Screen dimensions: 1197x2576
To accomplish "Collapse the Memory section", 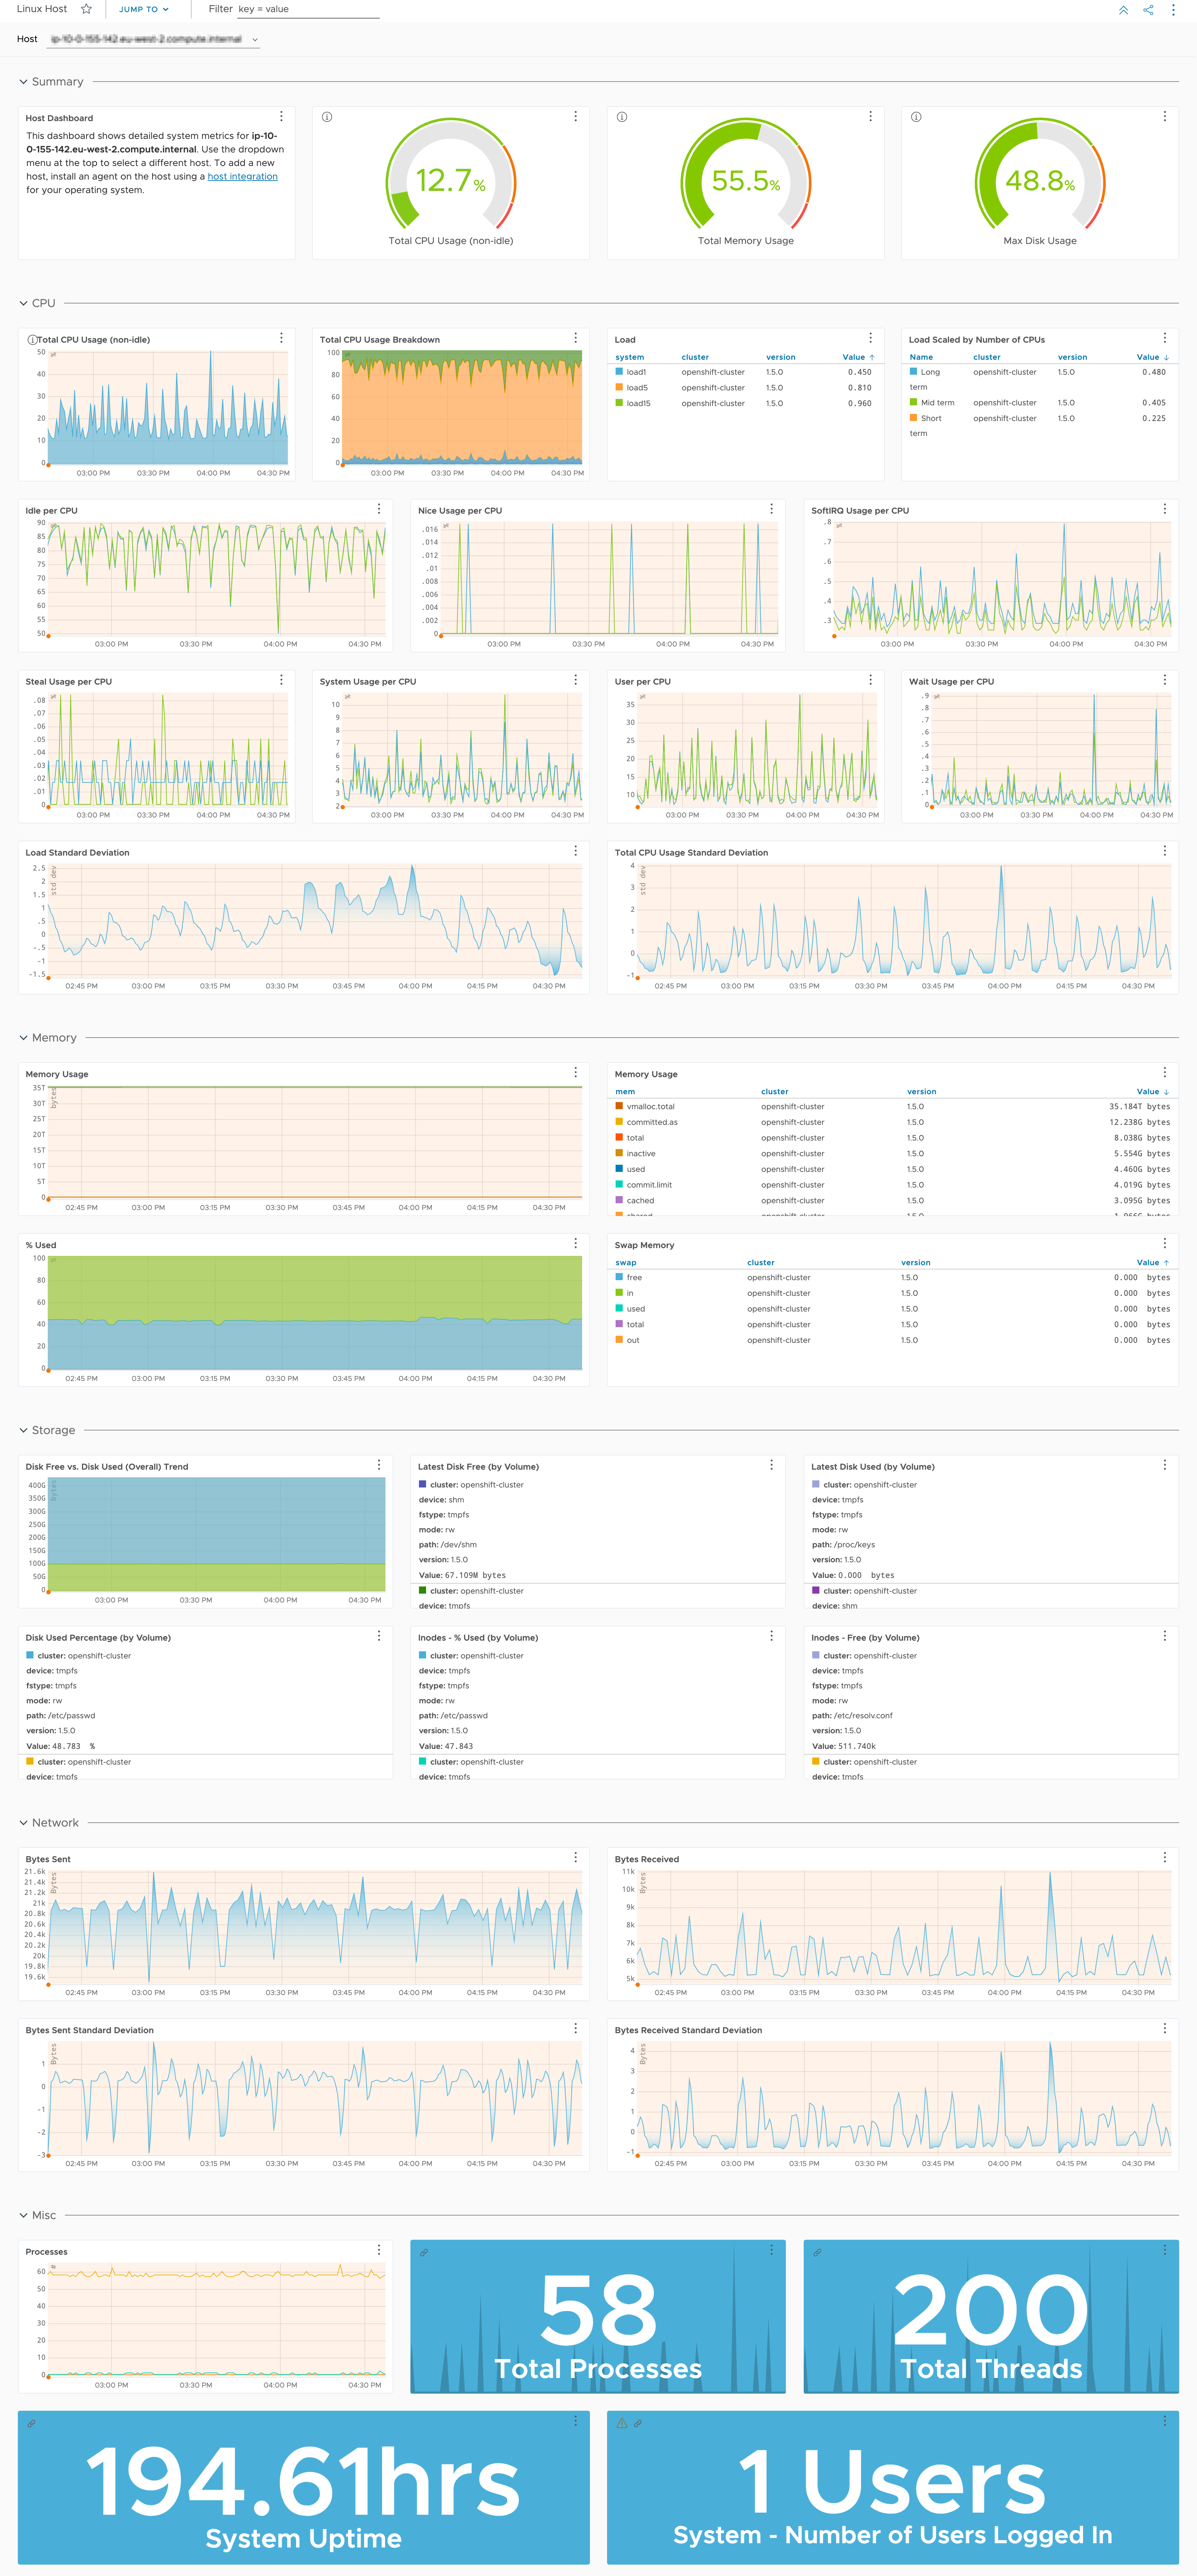I will click(x=23, y=1038).
